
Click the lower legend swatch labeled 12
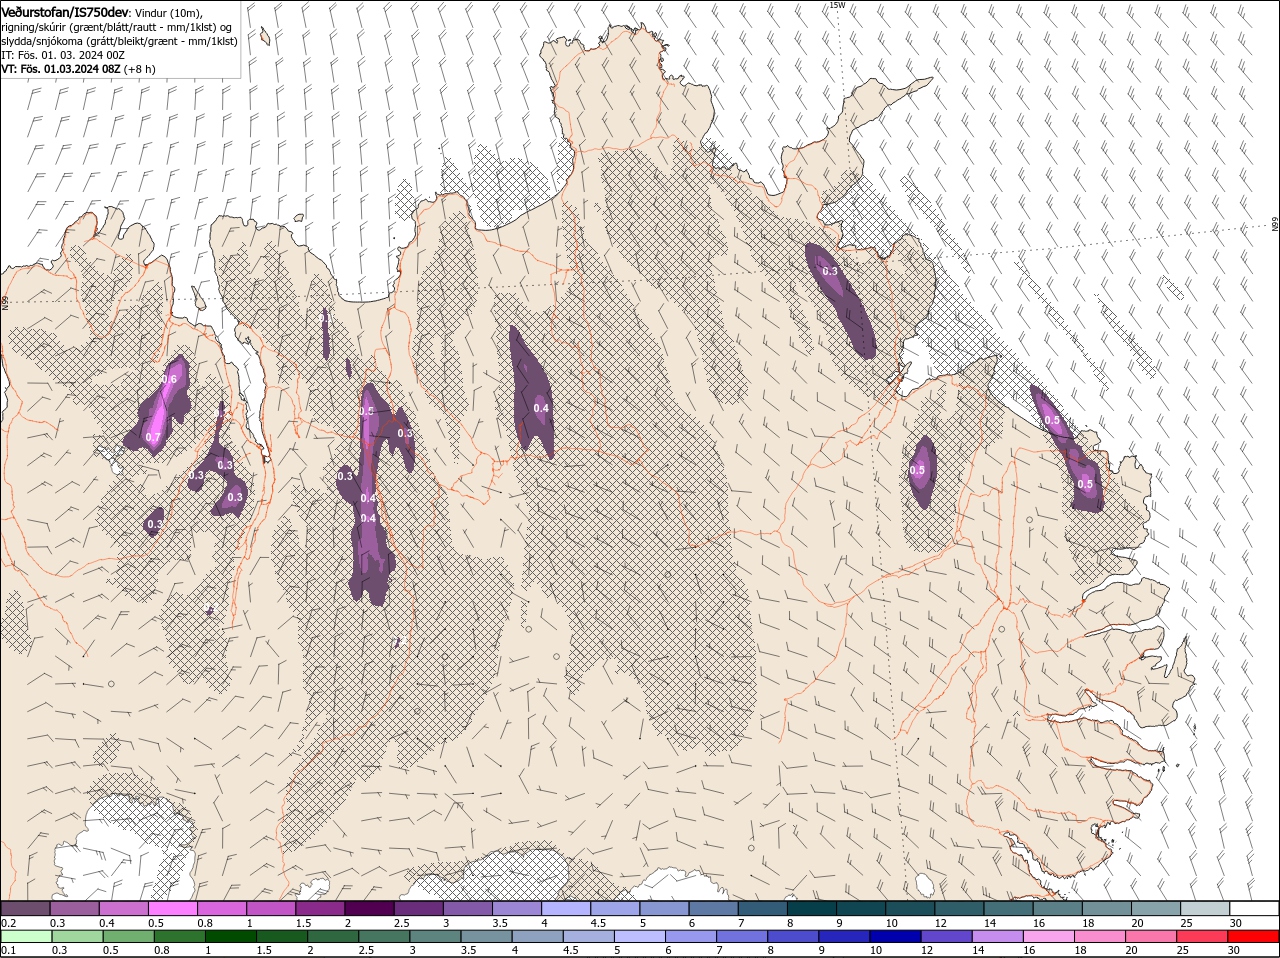947,936
